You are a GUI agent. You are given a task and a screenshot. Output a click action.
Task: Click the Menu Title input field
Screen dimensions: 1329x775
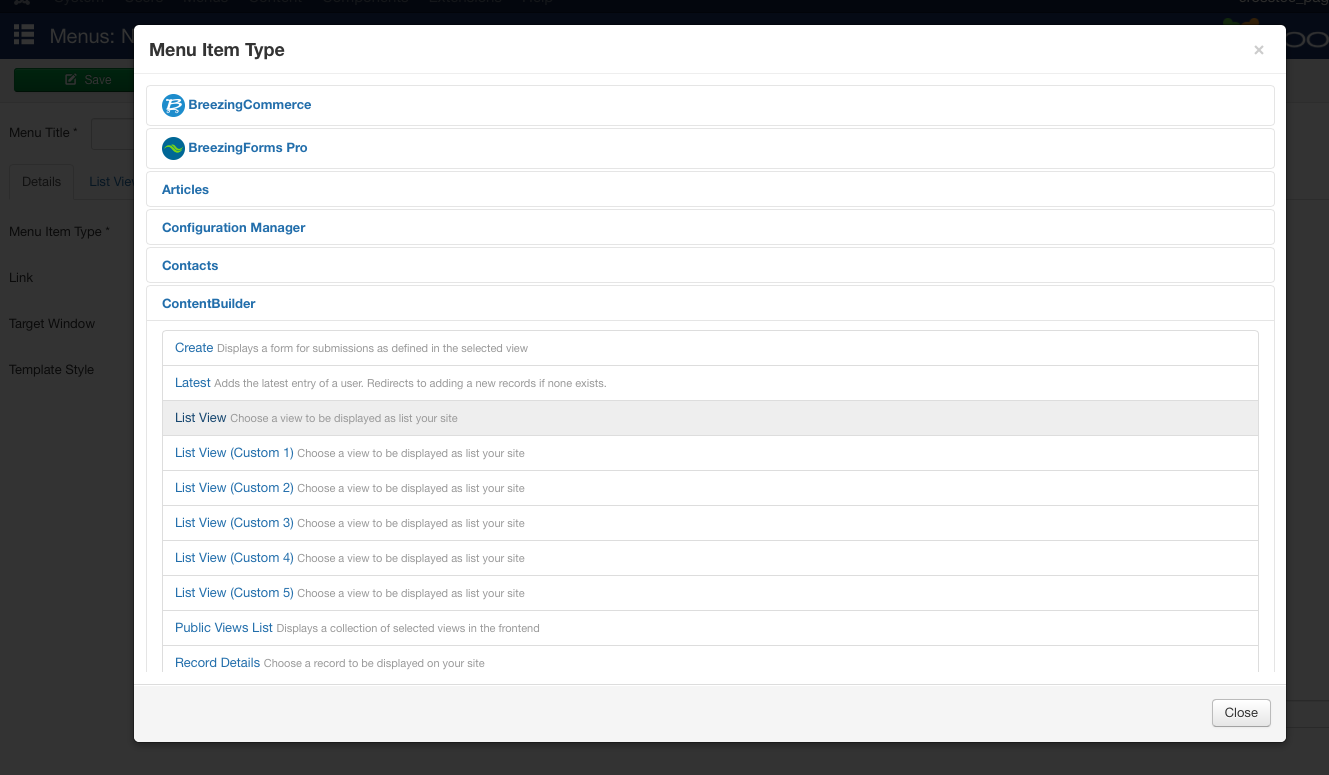(x=112, y=133)
